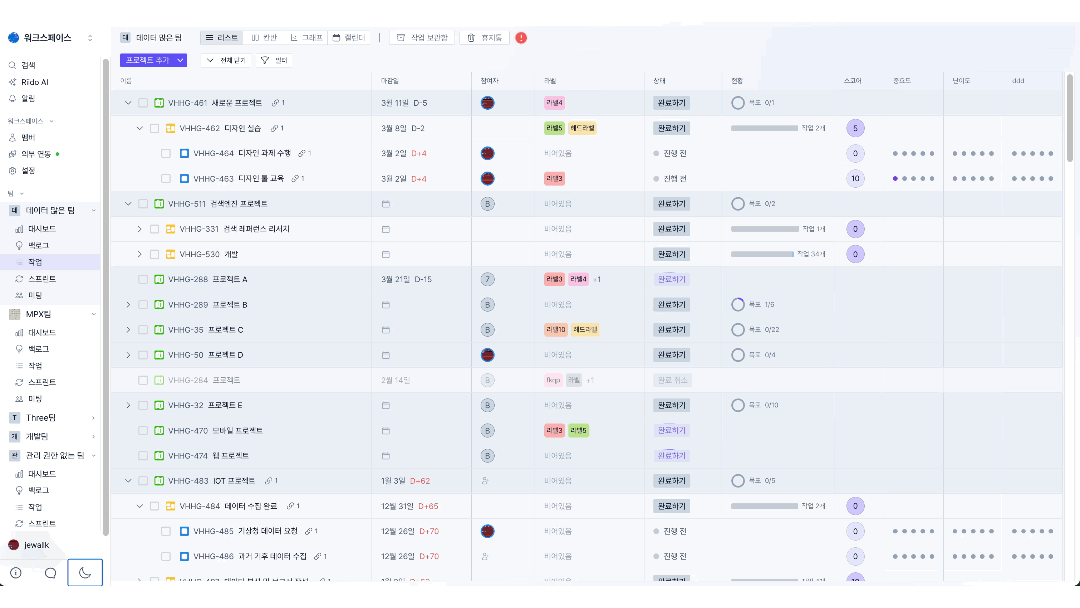Switch to the calendar view tab

click(349, 38)
